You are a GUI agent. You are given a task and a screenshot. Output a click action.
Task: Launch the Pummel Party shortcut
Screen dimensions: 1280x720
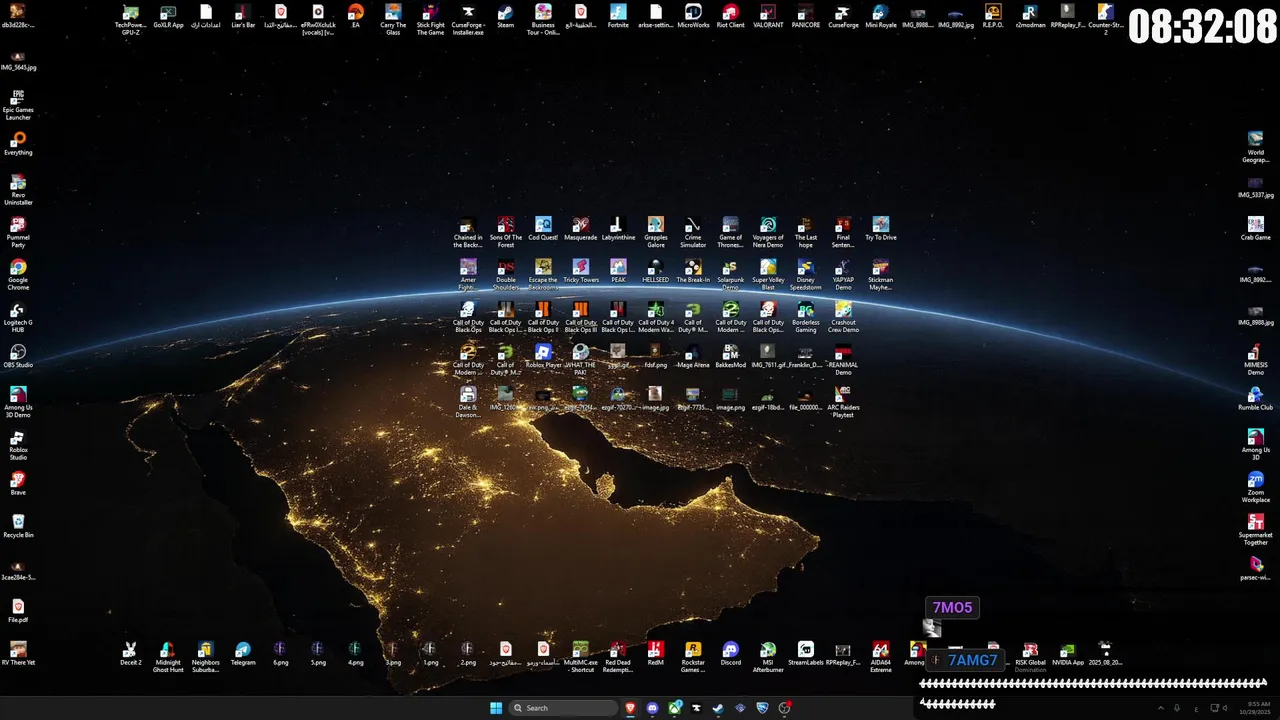click(x=18, y=233)
